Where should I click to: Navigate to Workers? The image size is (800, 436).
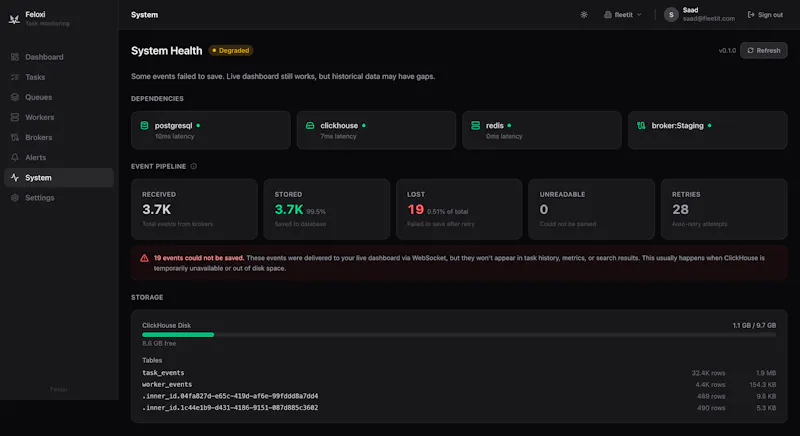coord(59,117)
